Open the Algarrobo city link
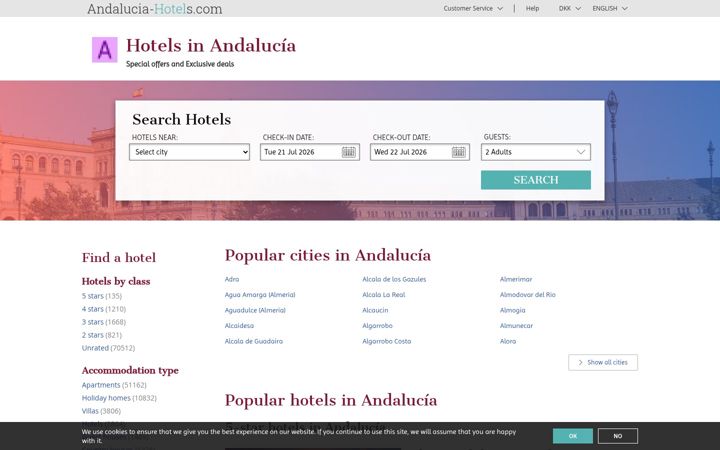720x450 pixels. click(377, 326)
